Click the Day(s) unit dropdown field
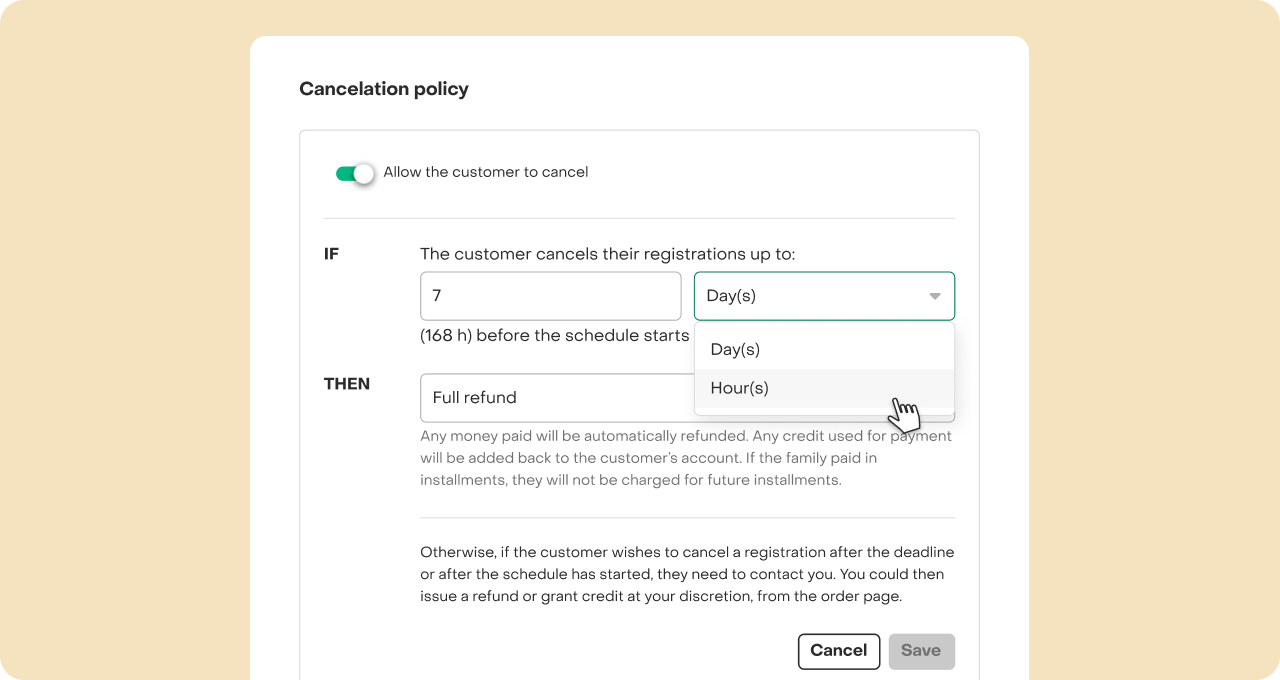Screen dimensions: 1280x680 [x=824, y=296]
